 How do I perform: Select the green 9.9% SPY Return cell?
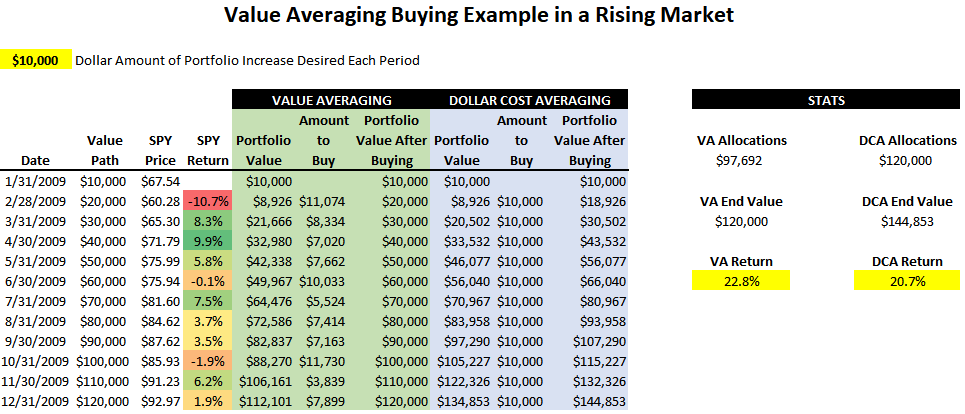(x=207, y=240)
